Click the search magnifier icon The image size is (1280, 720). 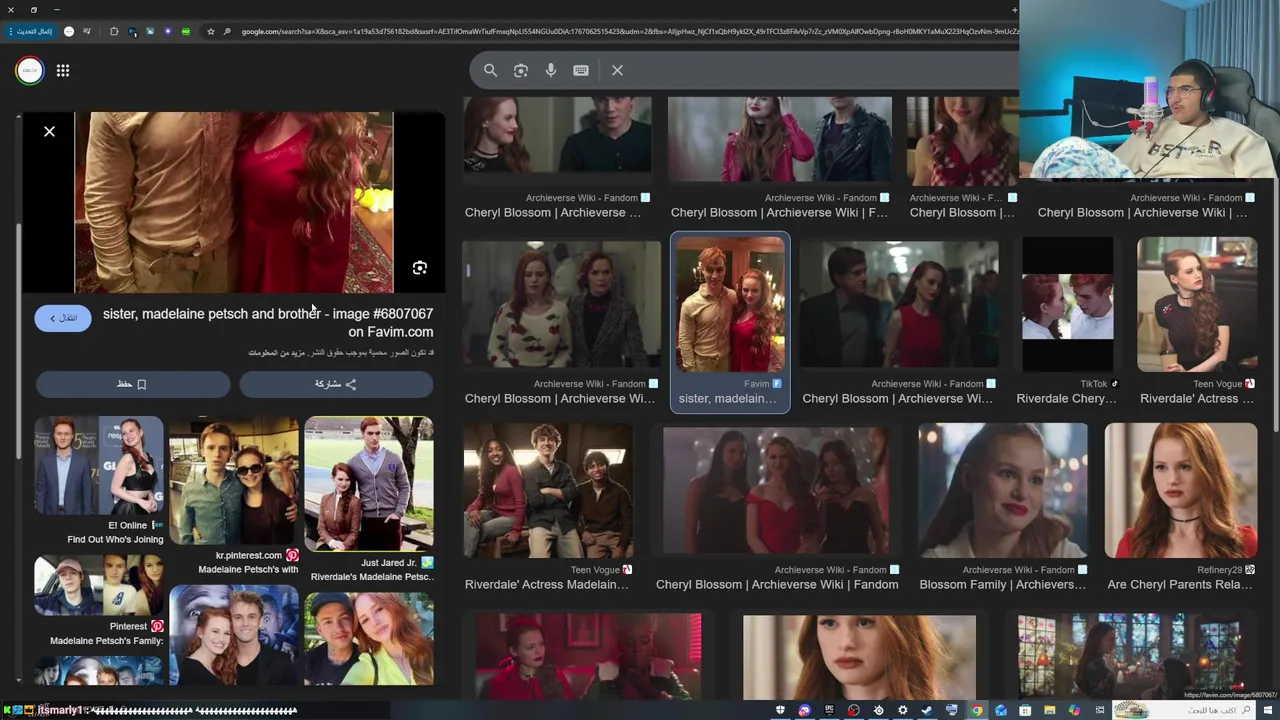[490, 70]
